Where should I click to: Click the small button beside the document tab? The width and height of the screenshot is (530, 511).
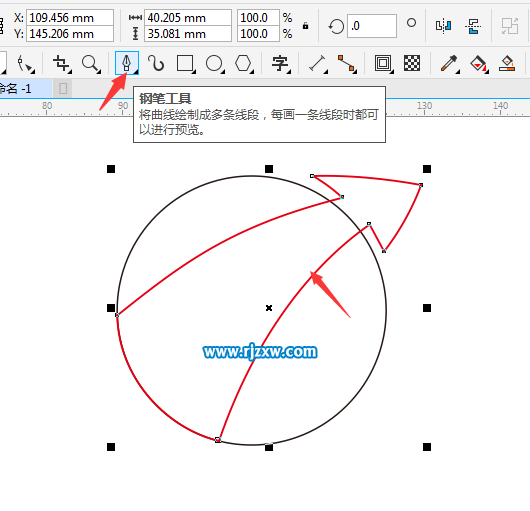click(x=63, y=89)
